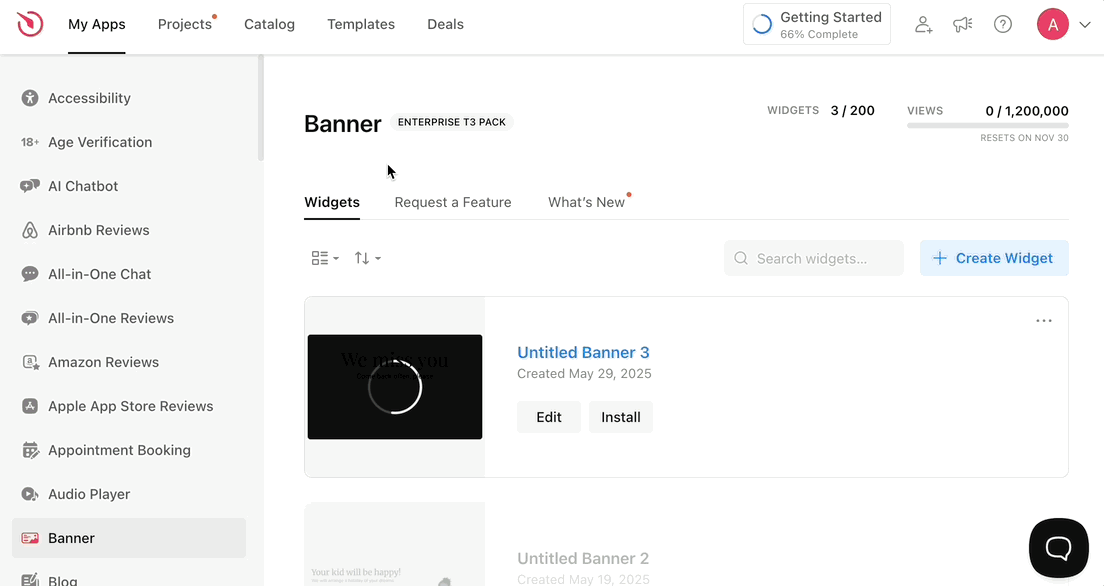1104x586 pixels.
Task: Open the sort order dropdown
Action: [367, 258]
